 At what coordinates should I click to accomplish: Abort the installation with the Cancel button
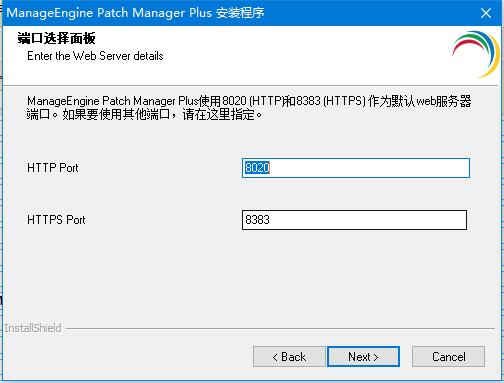[448, 356]
